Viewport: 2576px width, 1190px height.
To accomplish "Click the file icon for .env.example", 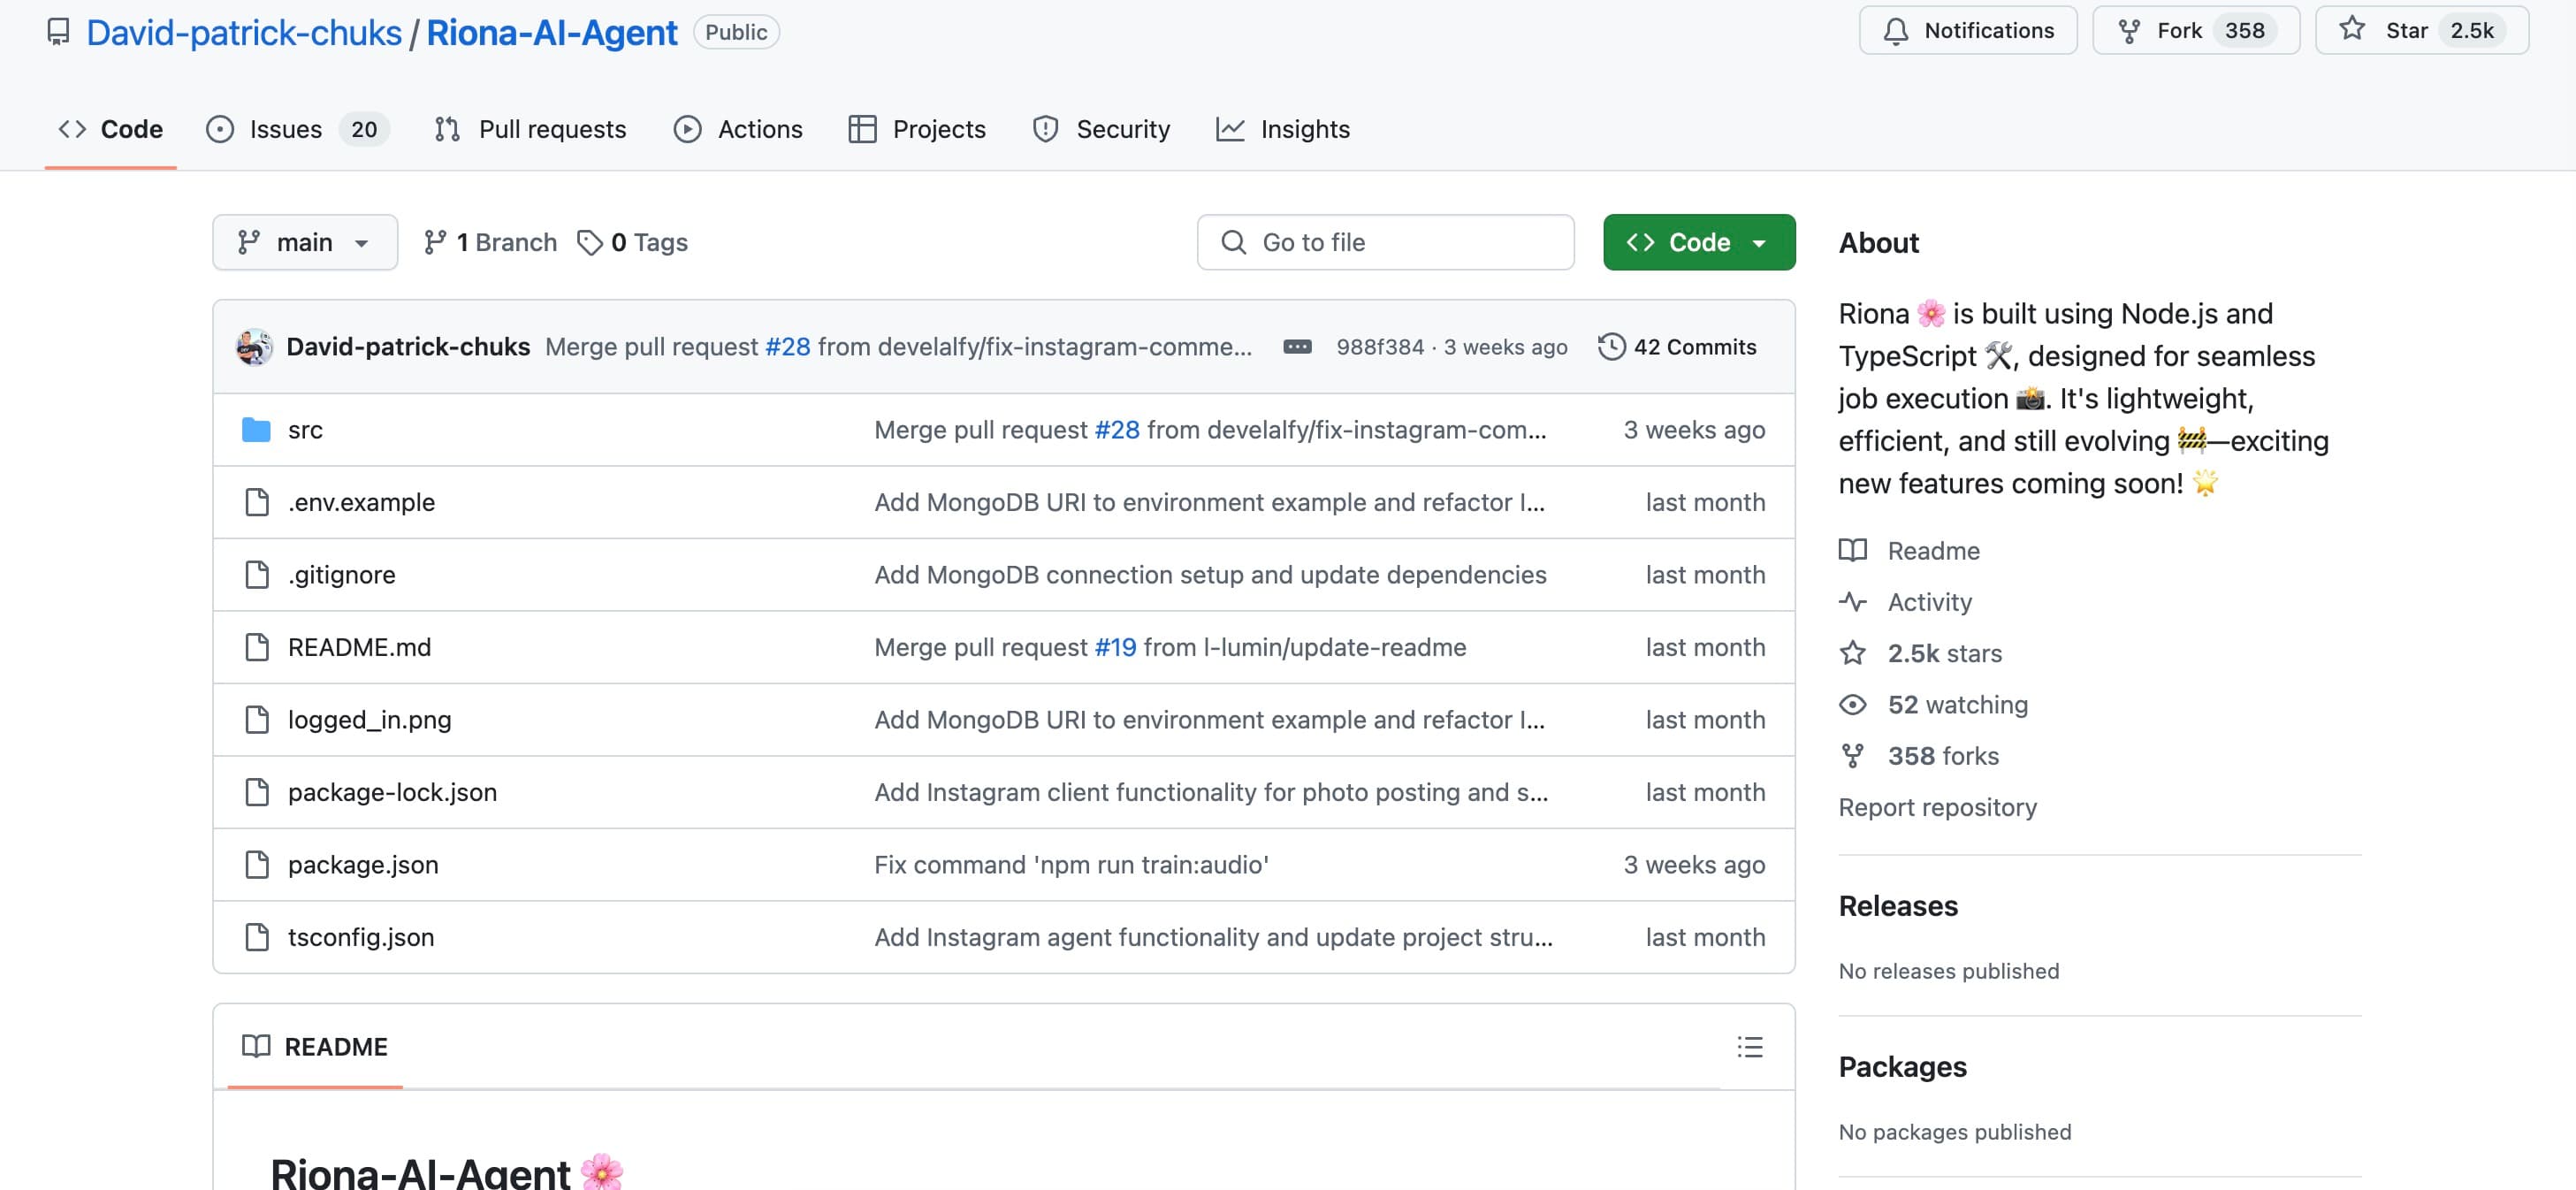I will (x=257, y=502).
